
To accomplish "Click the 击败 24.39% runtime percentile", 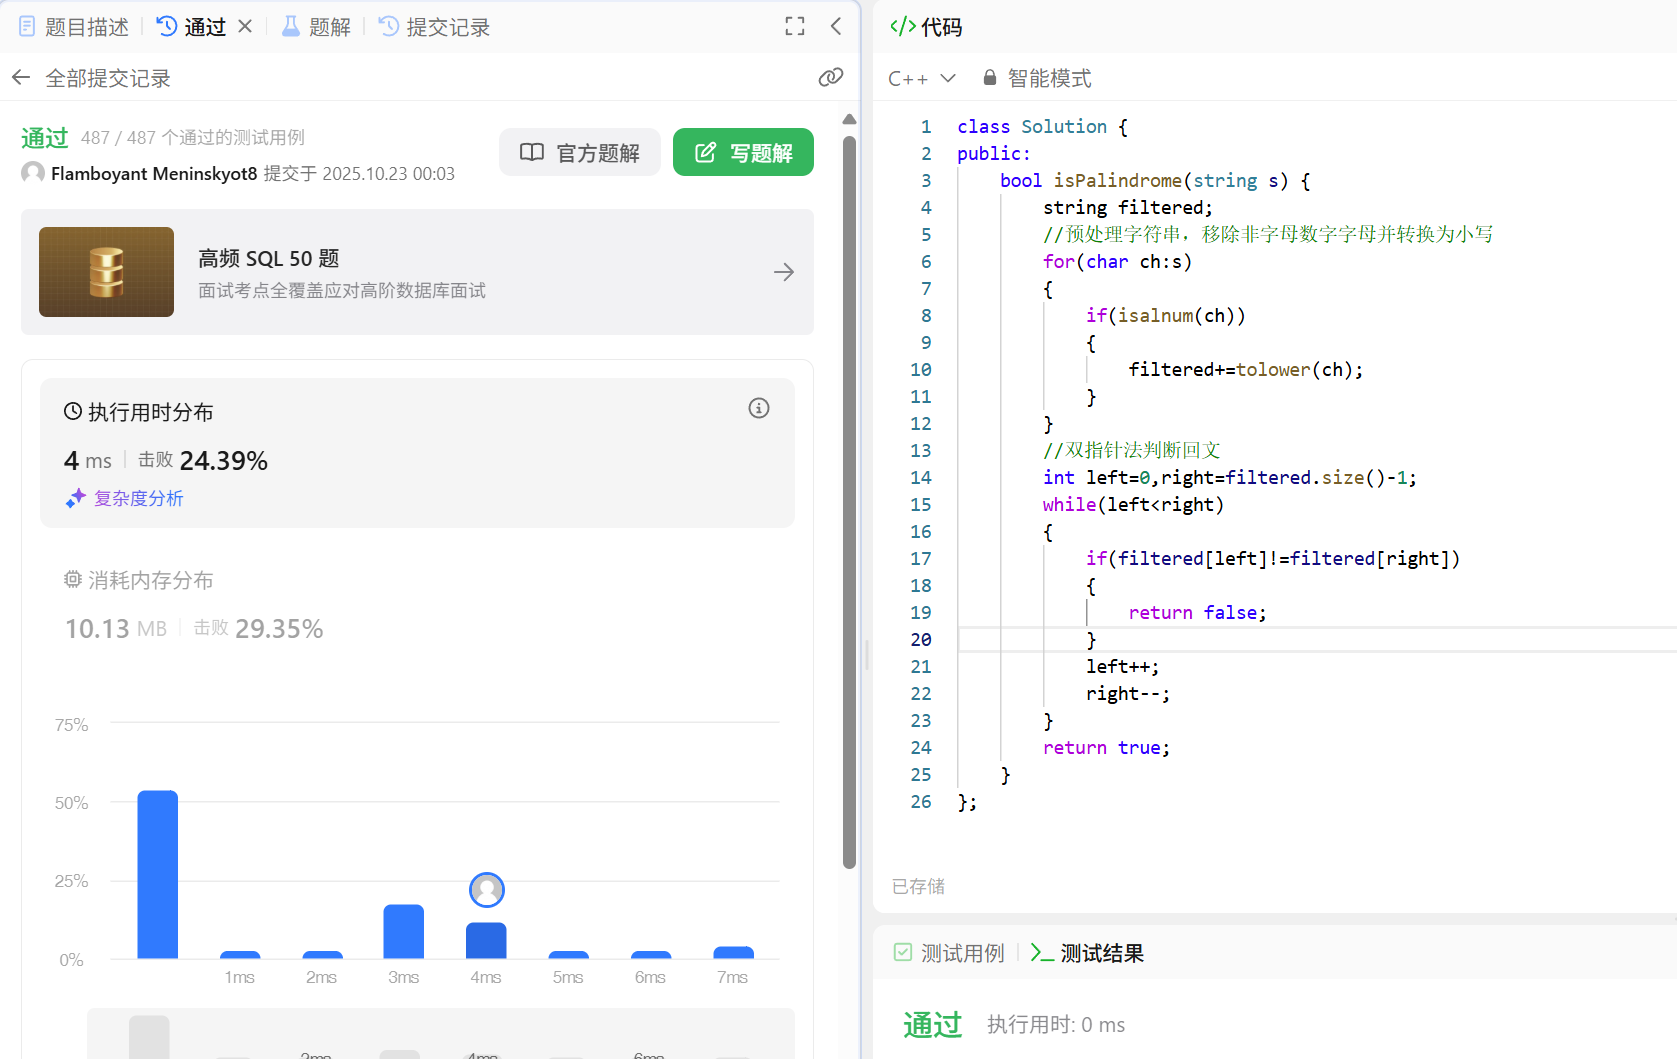I will pos(203,461).
